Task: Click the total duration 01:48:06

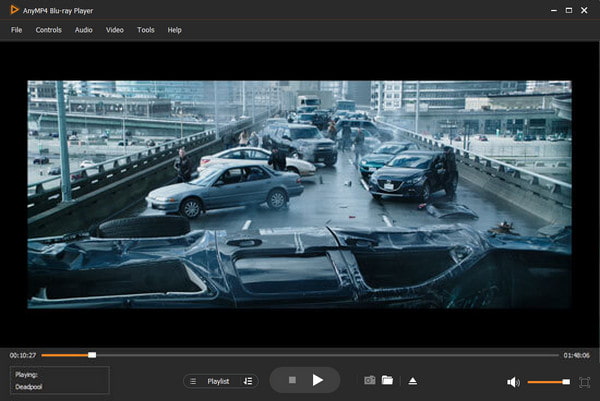Action: click(x=576, y=355)
